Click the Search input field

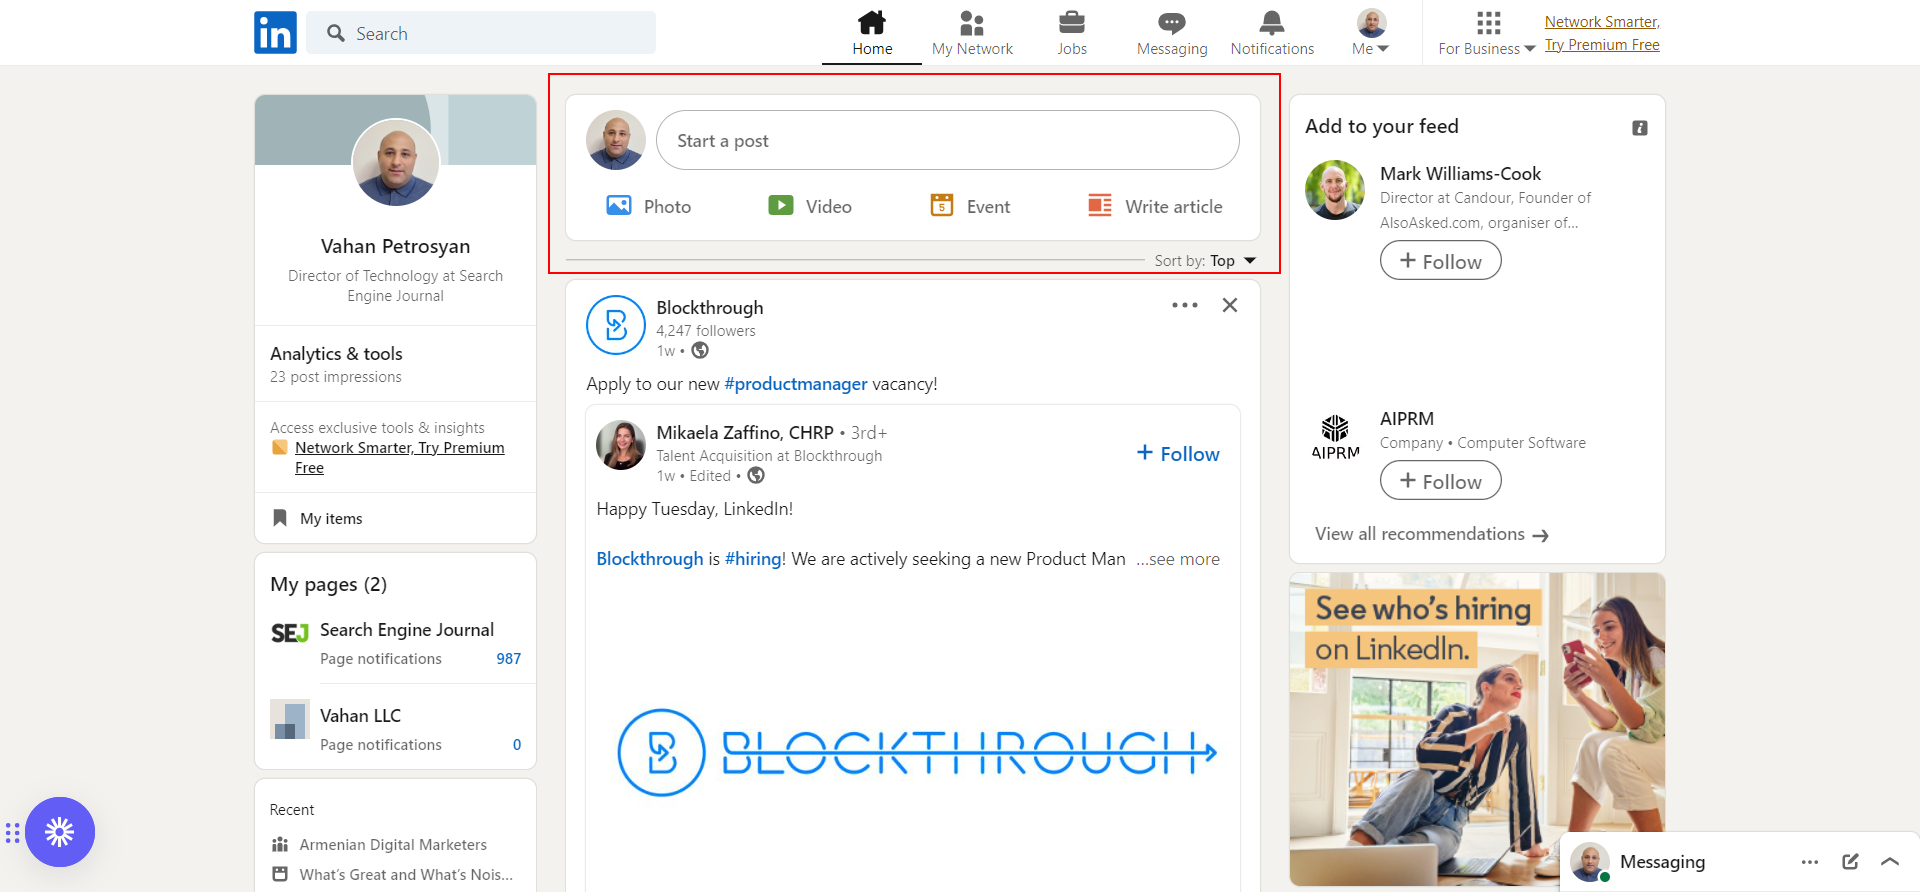[481, 33]
